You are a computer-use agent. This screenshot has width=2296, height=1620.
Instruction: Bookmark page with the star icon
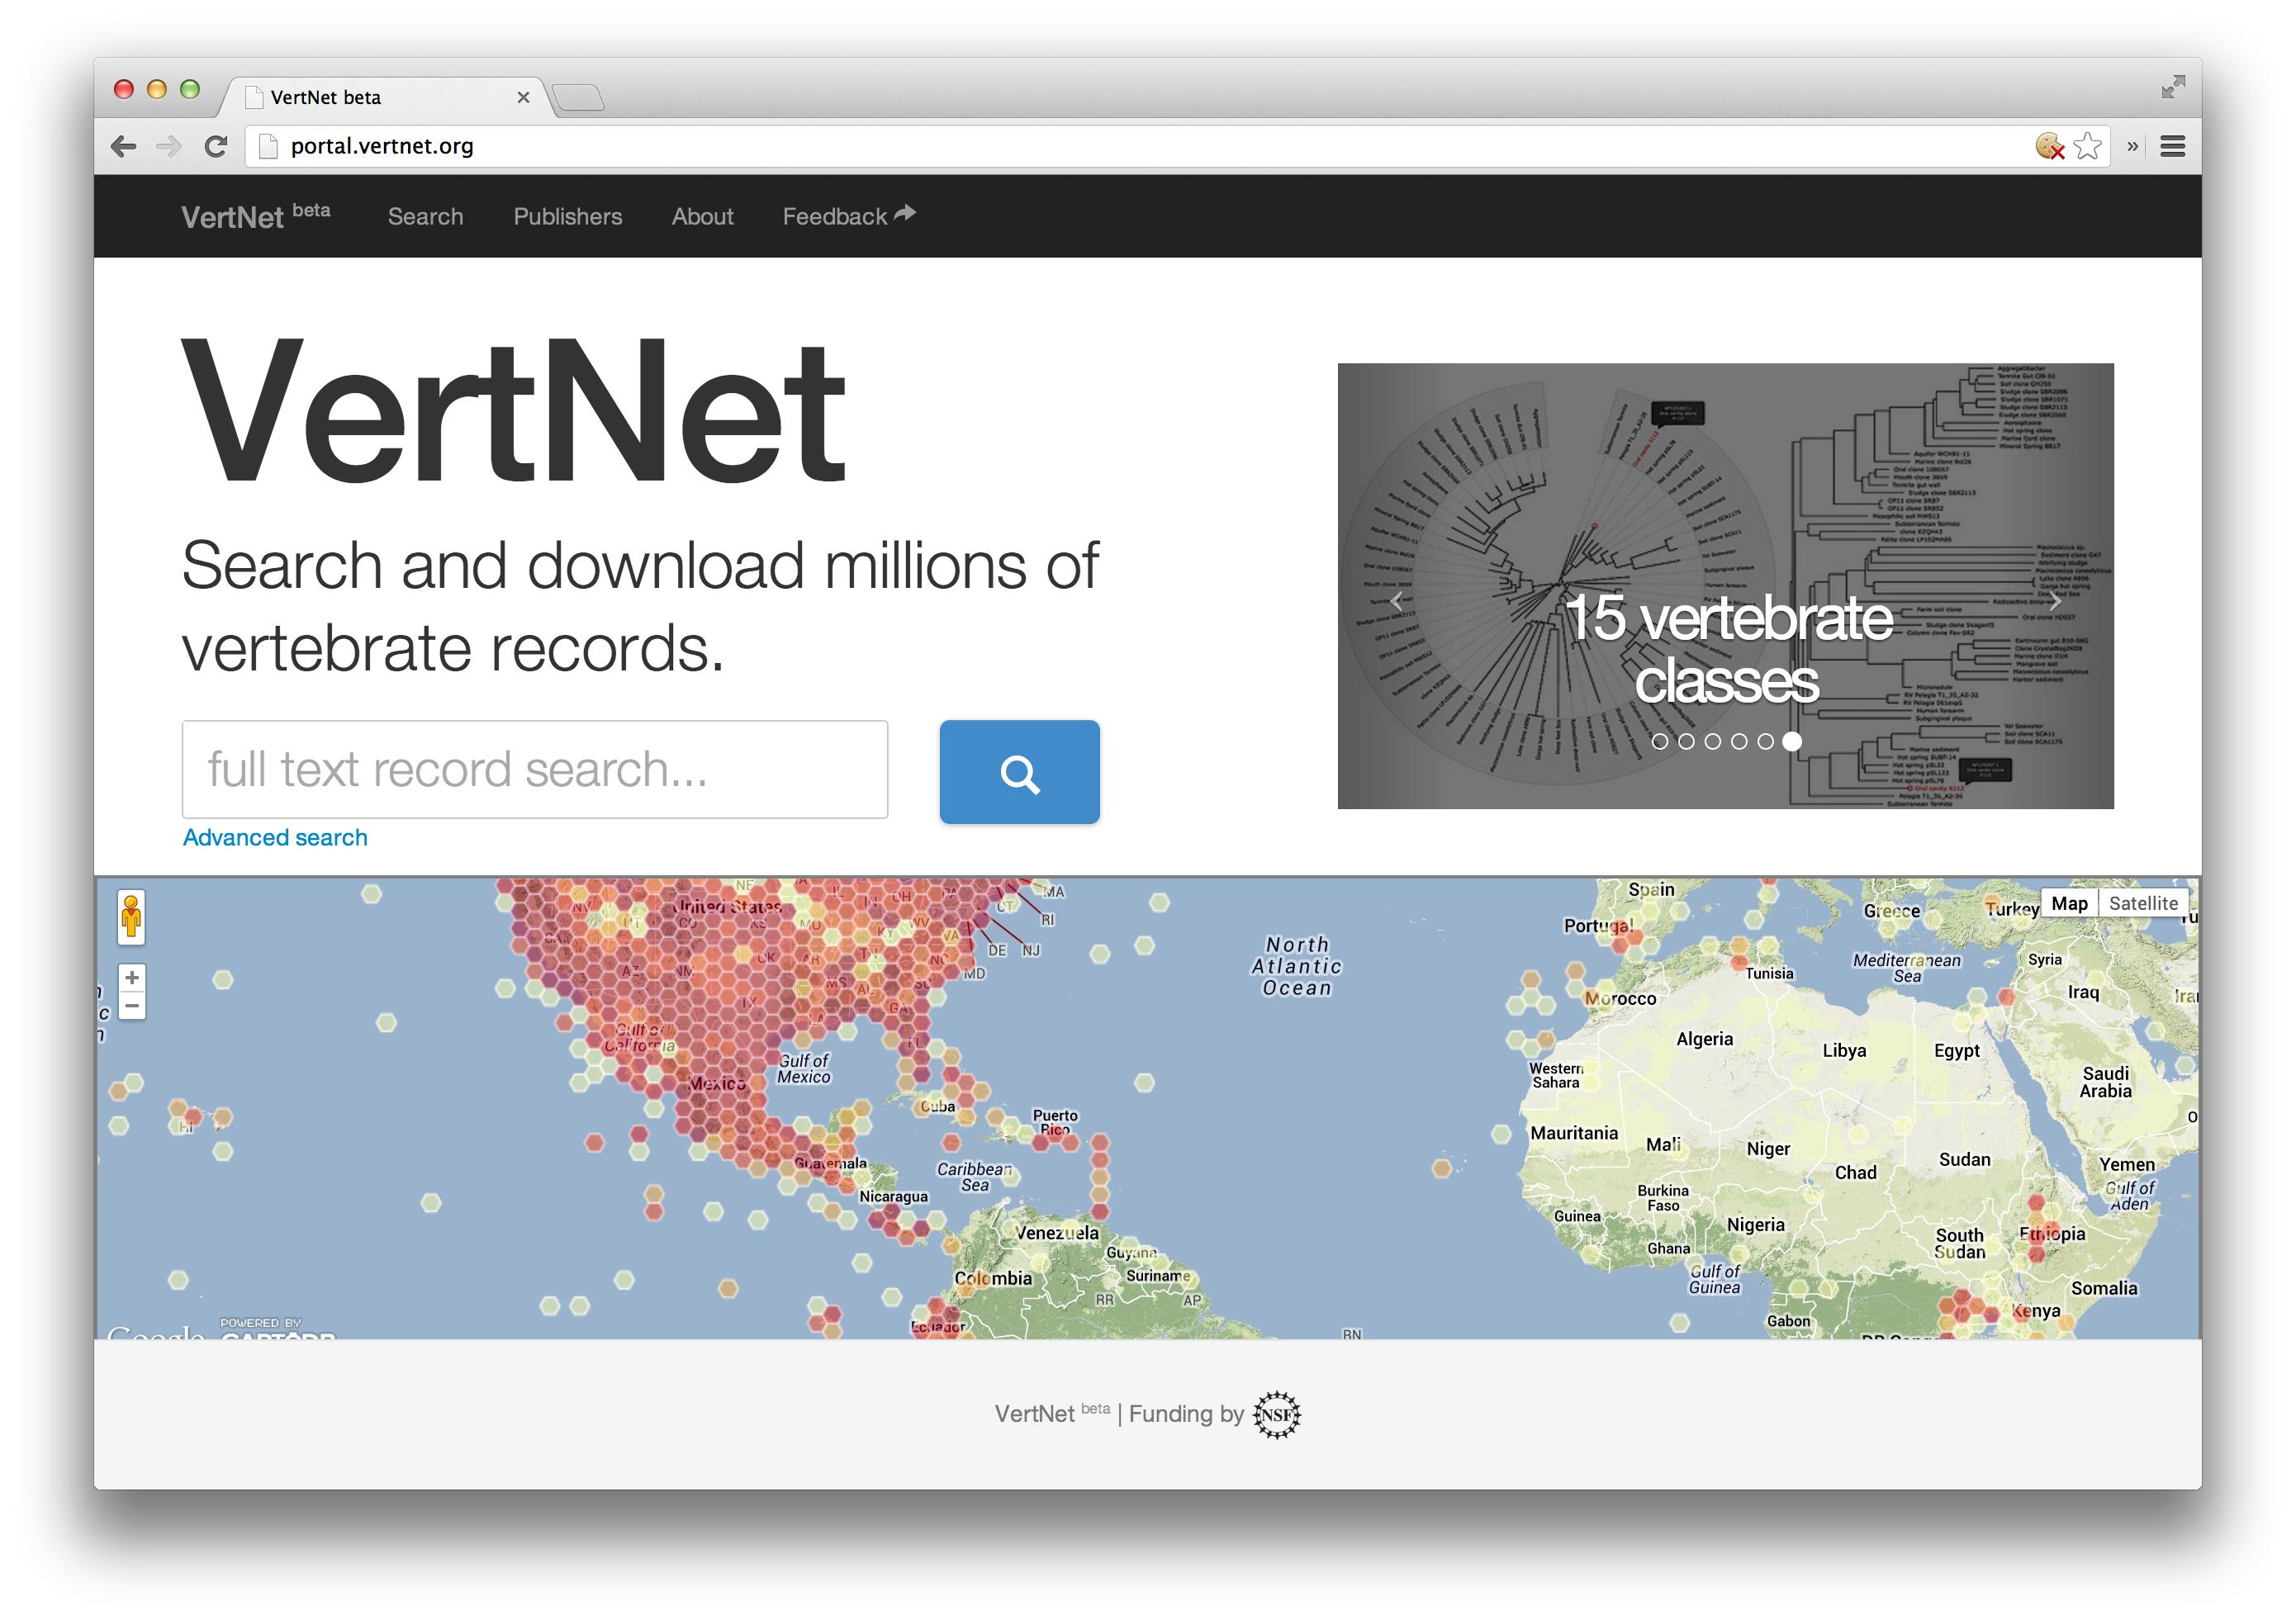point(2087,147)
